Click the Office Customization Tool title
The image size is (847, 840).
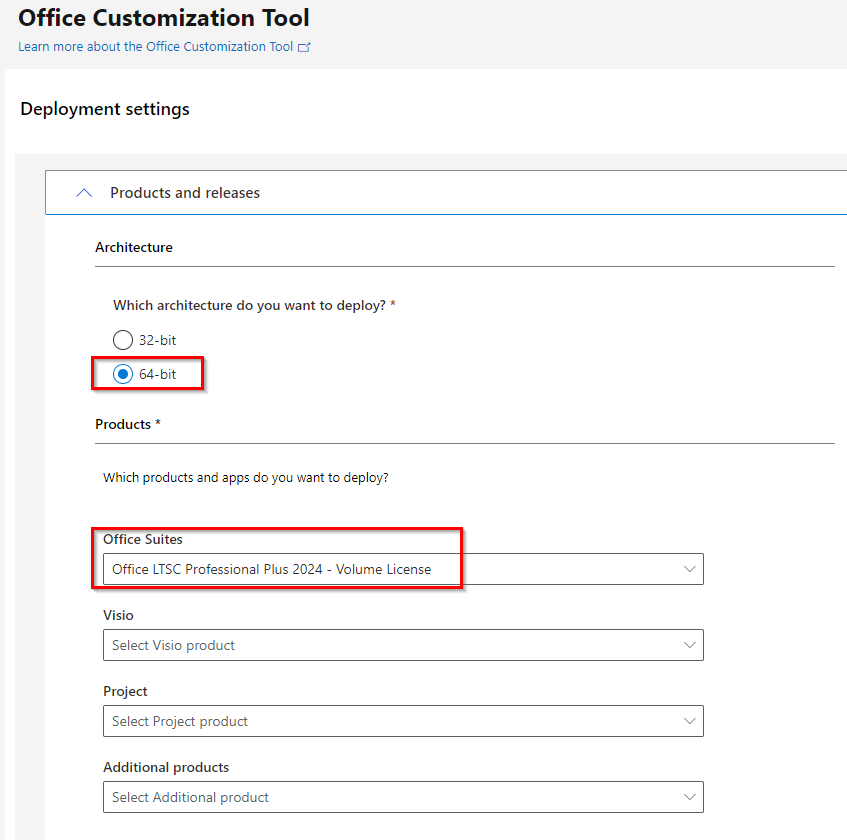pos(164,18)
